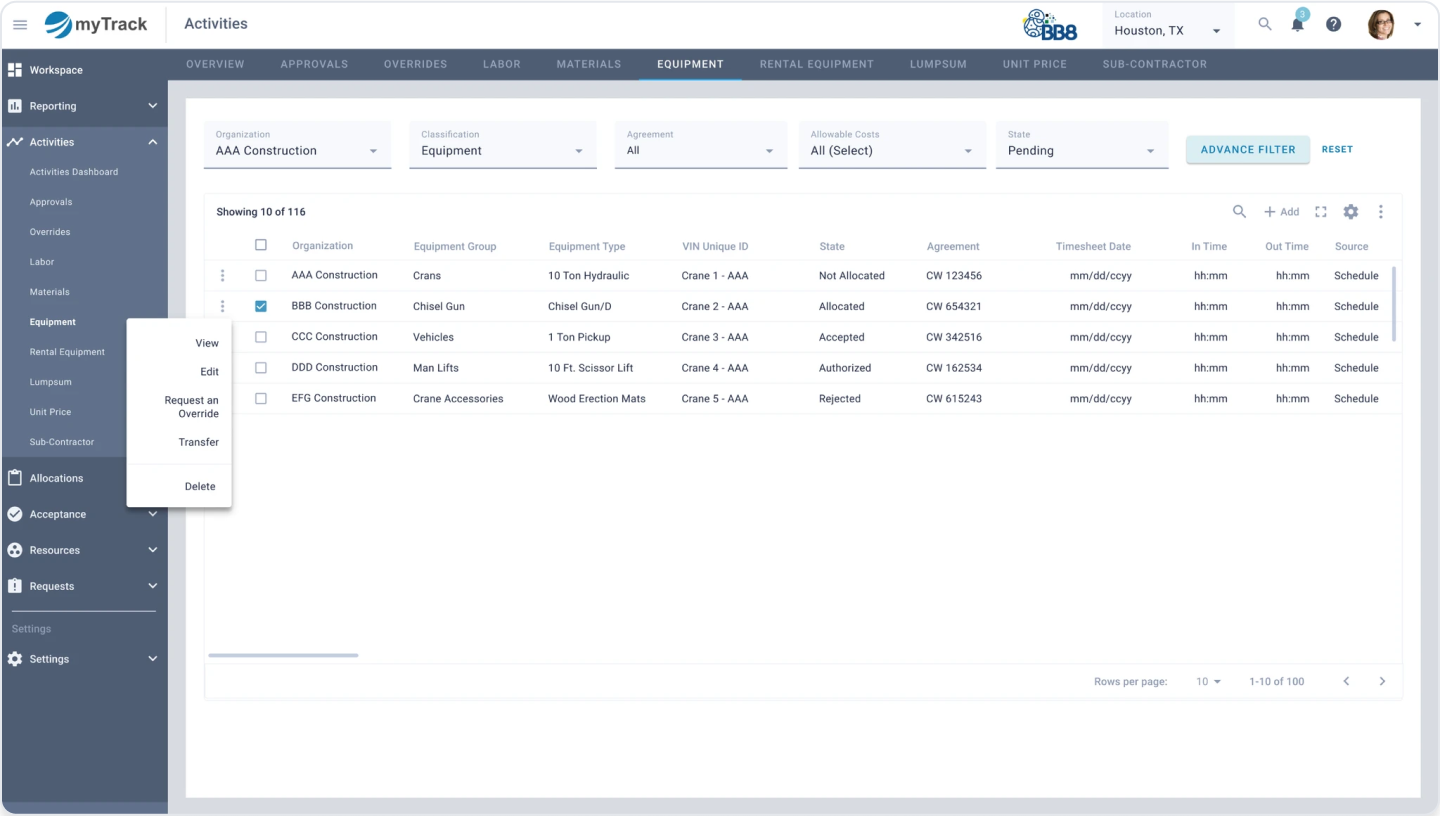Open the table's more options kebab menu
1440x816 pixels.
point(1381,212)
